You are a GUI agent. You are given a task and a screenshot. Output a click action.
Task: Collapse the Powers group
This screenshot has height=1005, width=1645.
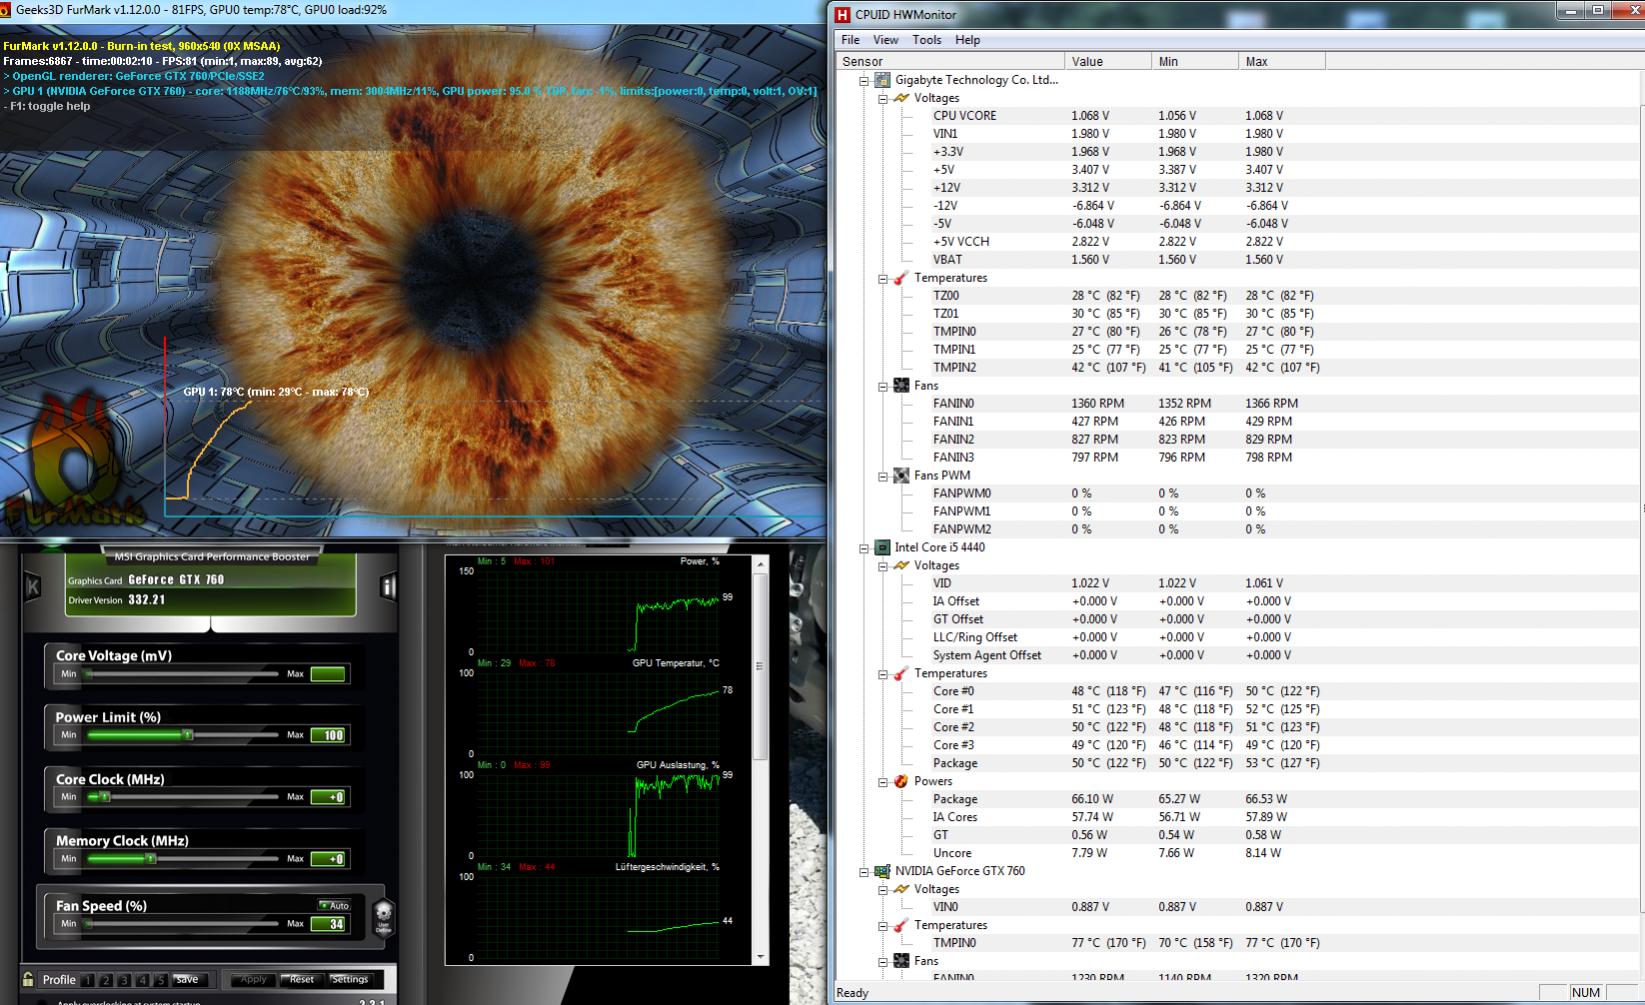(x=883, y=783)
